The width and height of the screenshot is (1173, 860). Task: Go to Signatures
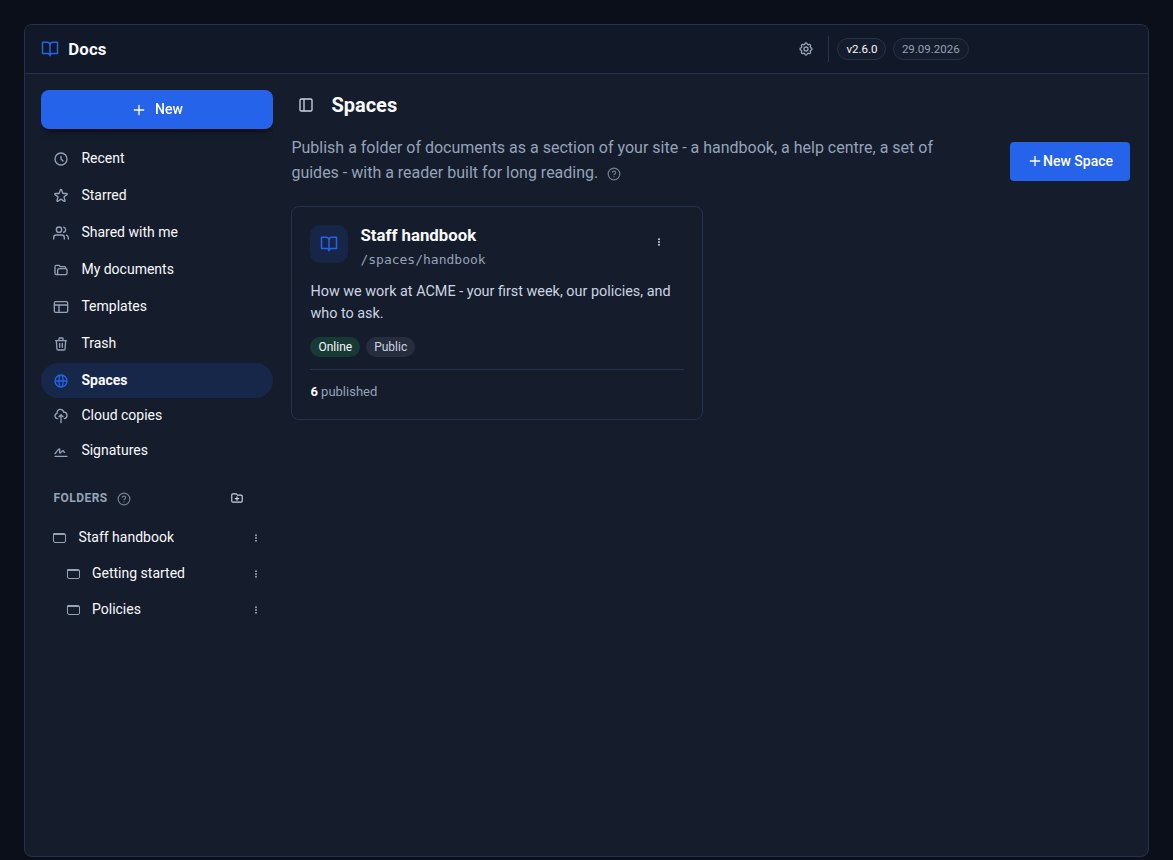click(157, 451)
